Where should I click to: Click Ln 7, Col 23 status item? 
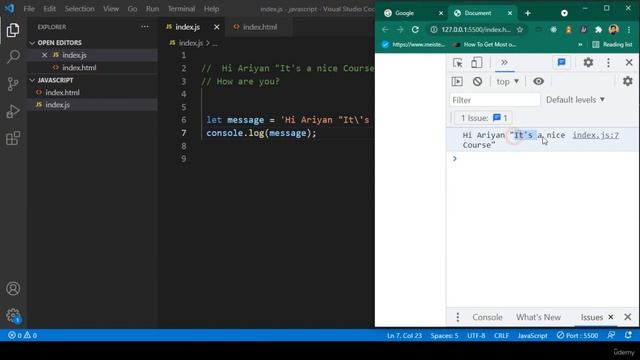[x=404, y=336]
